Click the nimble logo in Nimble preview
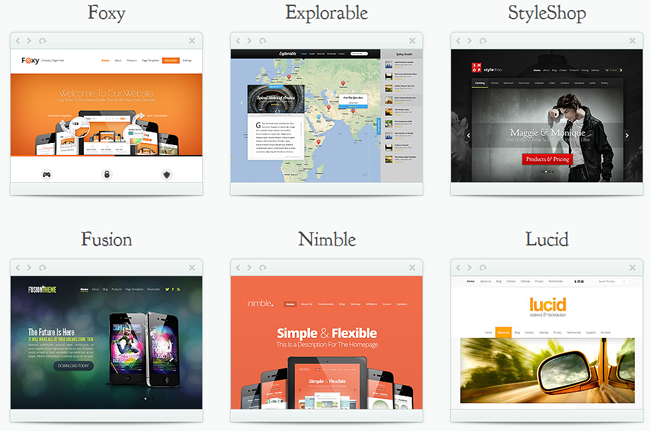This screenshot has height=431, width=650. (260, 303)
